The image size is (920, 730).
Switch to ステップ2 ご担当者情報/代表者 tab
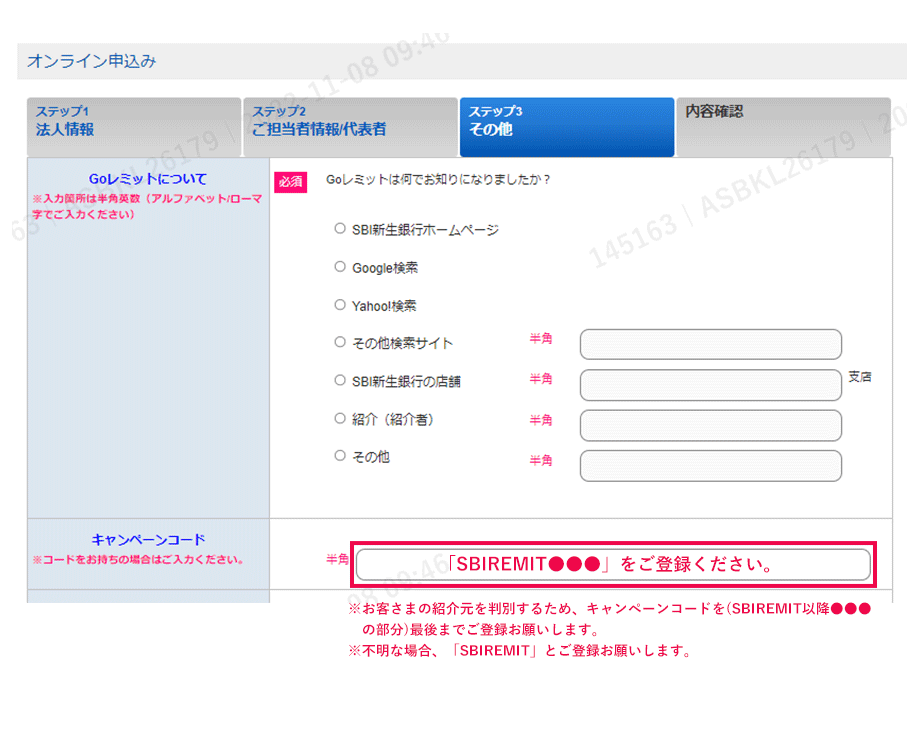[350, 127]
